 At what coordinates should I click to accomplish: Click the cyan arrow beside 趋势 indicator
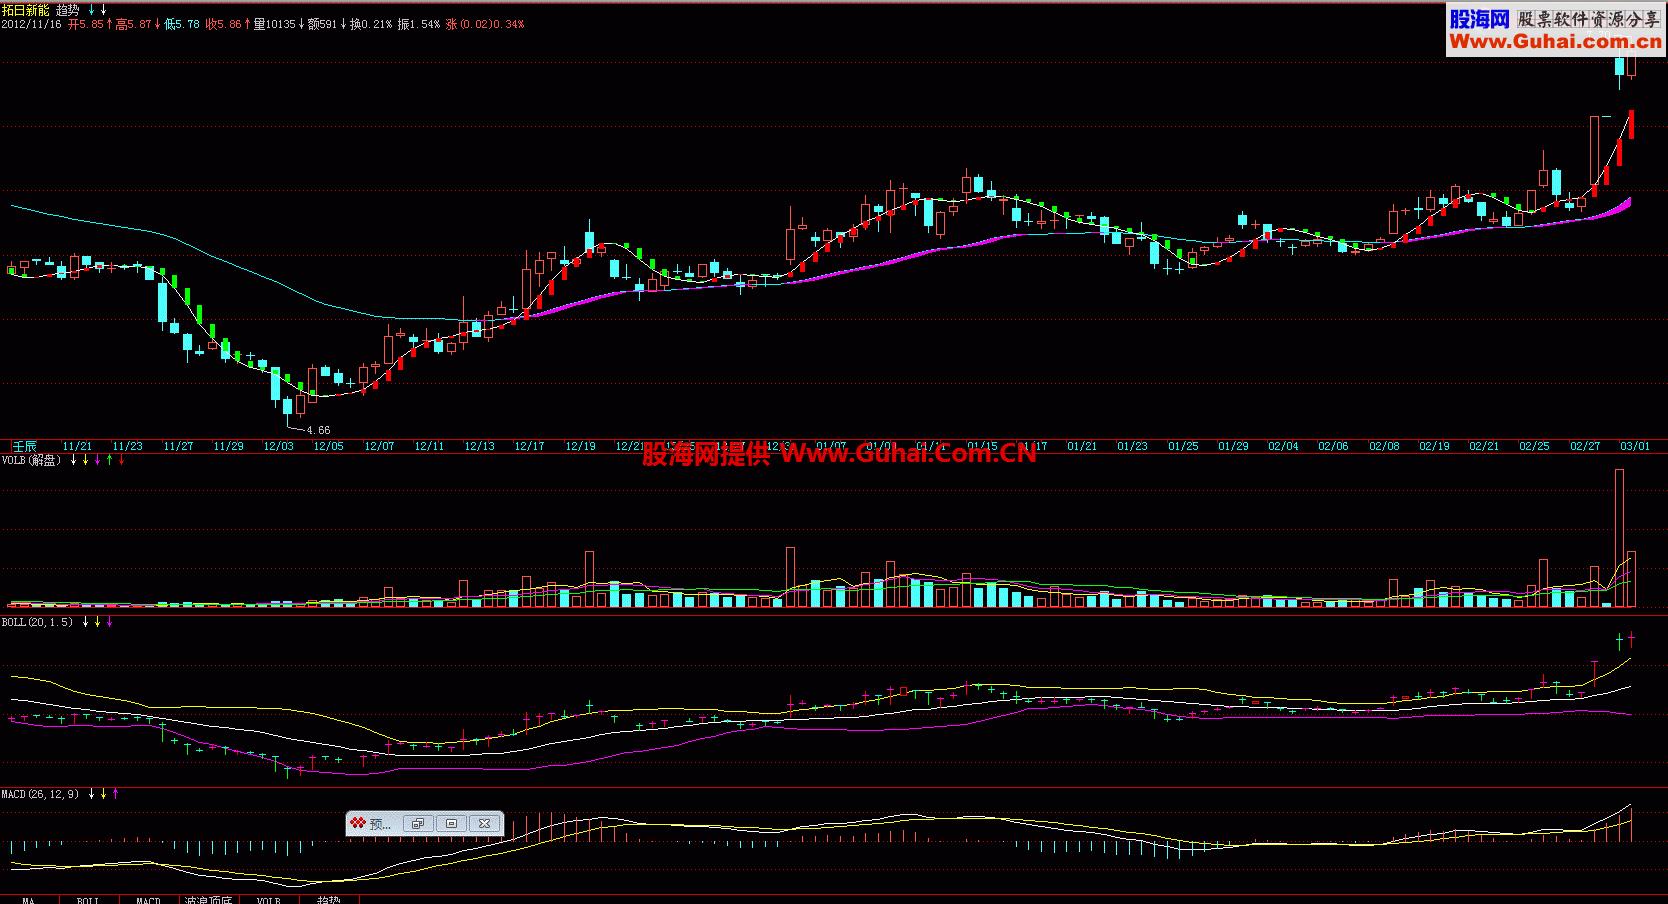91,10
